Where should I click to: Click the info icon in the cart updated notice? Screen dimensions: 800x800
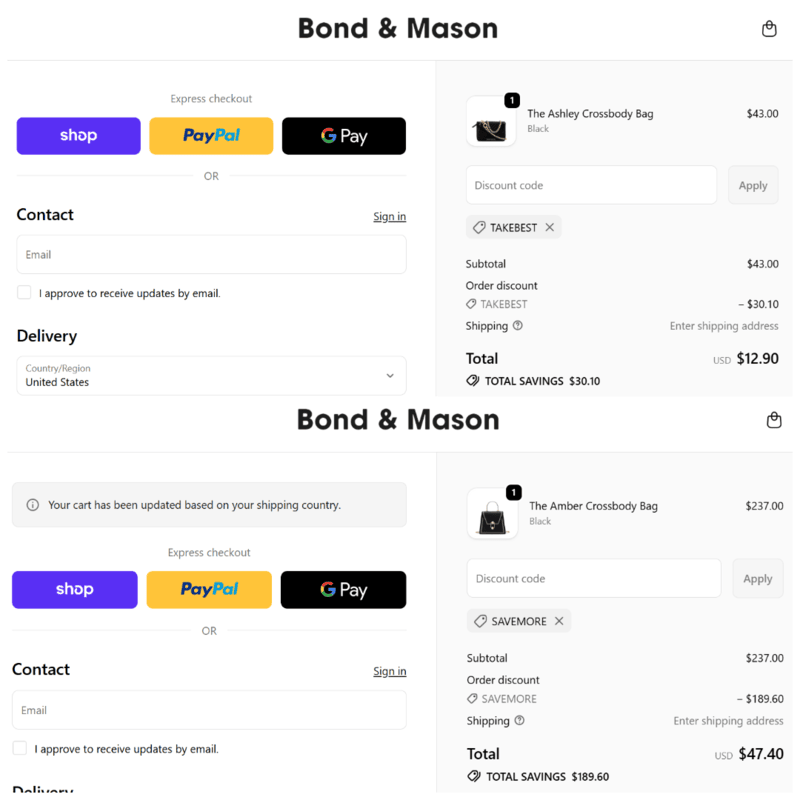pyautogui.click(x=33, y=505)
